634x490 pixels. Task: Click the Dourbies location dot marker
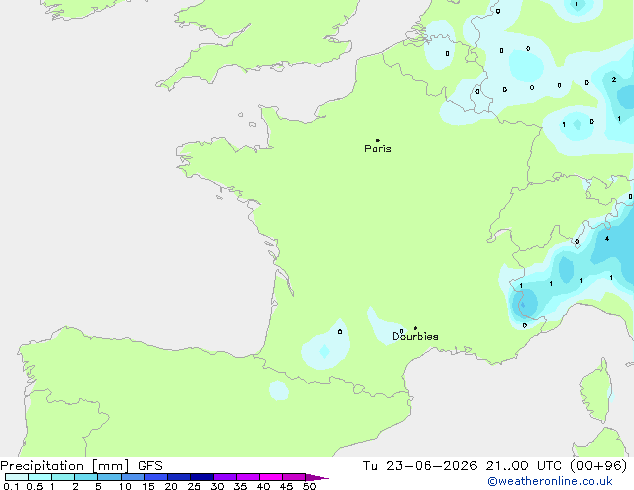415,328
